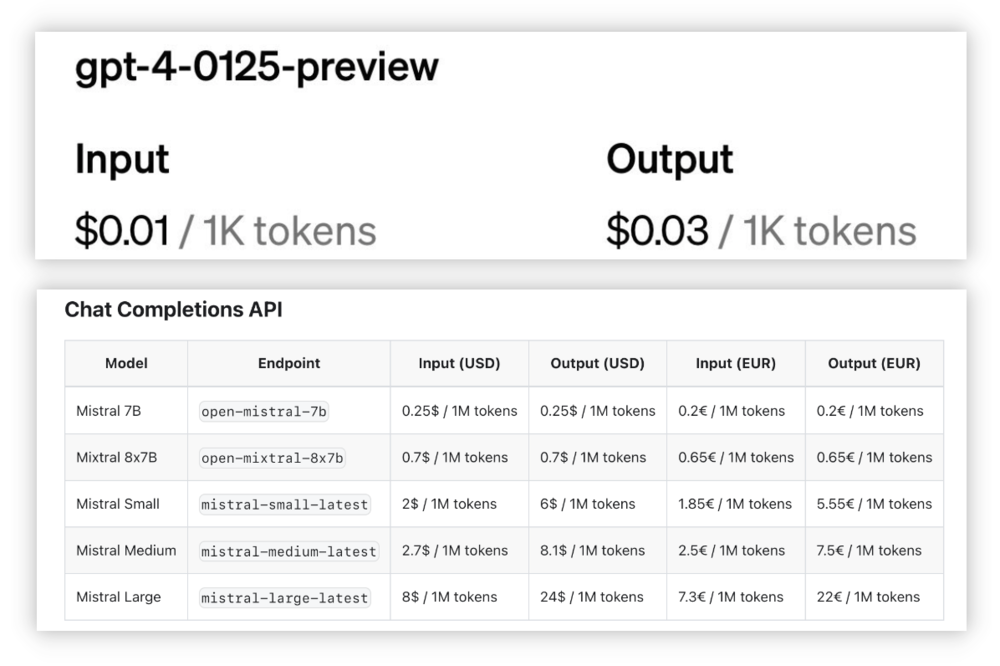Select the Mistral Medium model name cell
Screen dimensions: 1000x666
coord(126,551)
